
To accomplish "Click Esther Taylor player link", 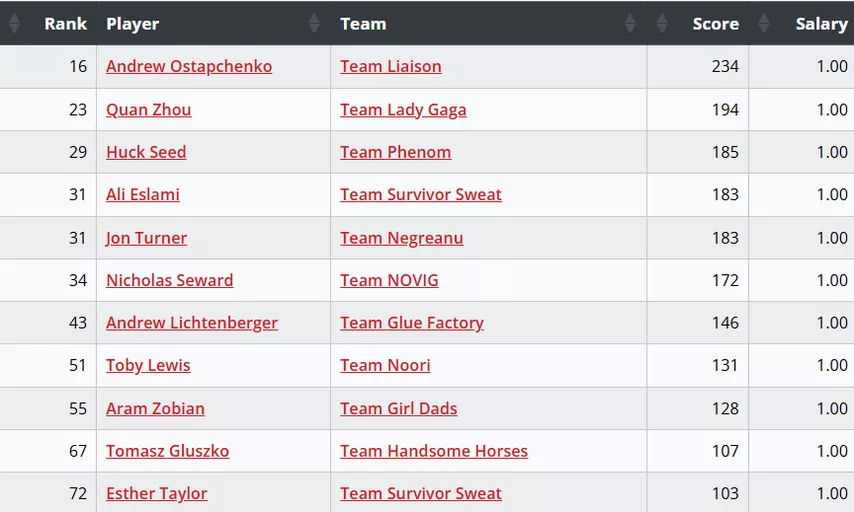I will pos(157,493).
